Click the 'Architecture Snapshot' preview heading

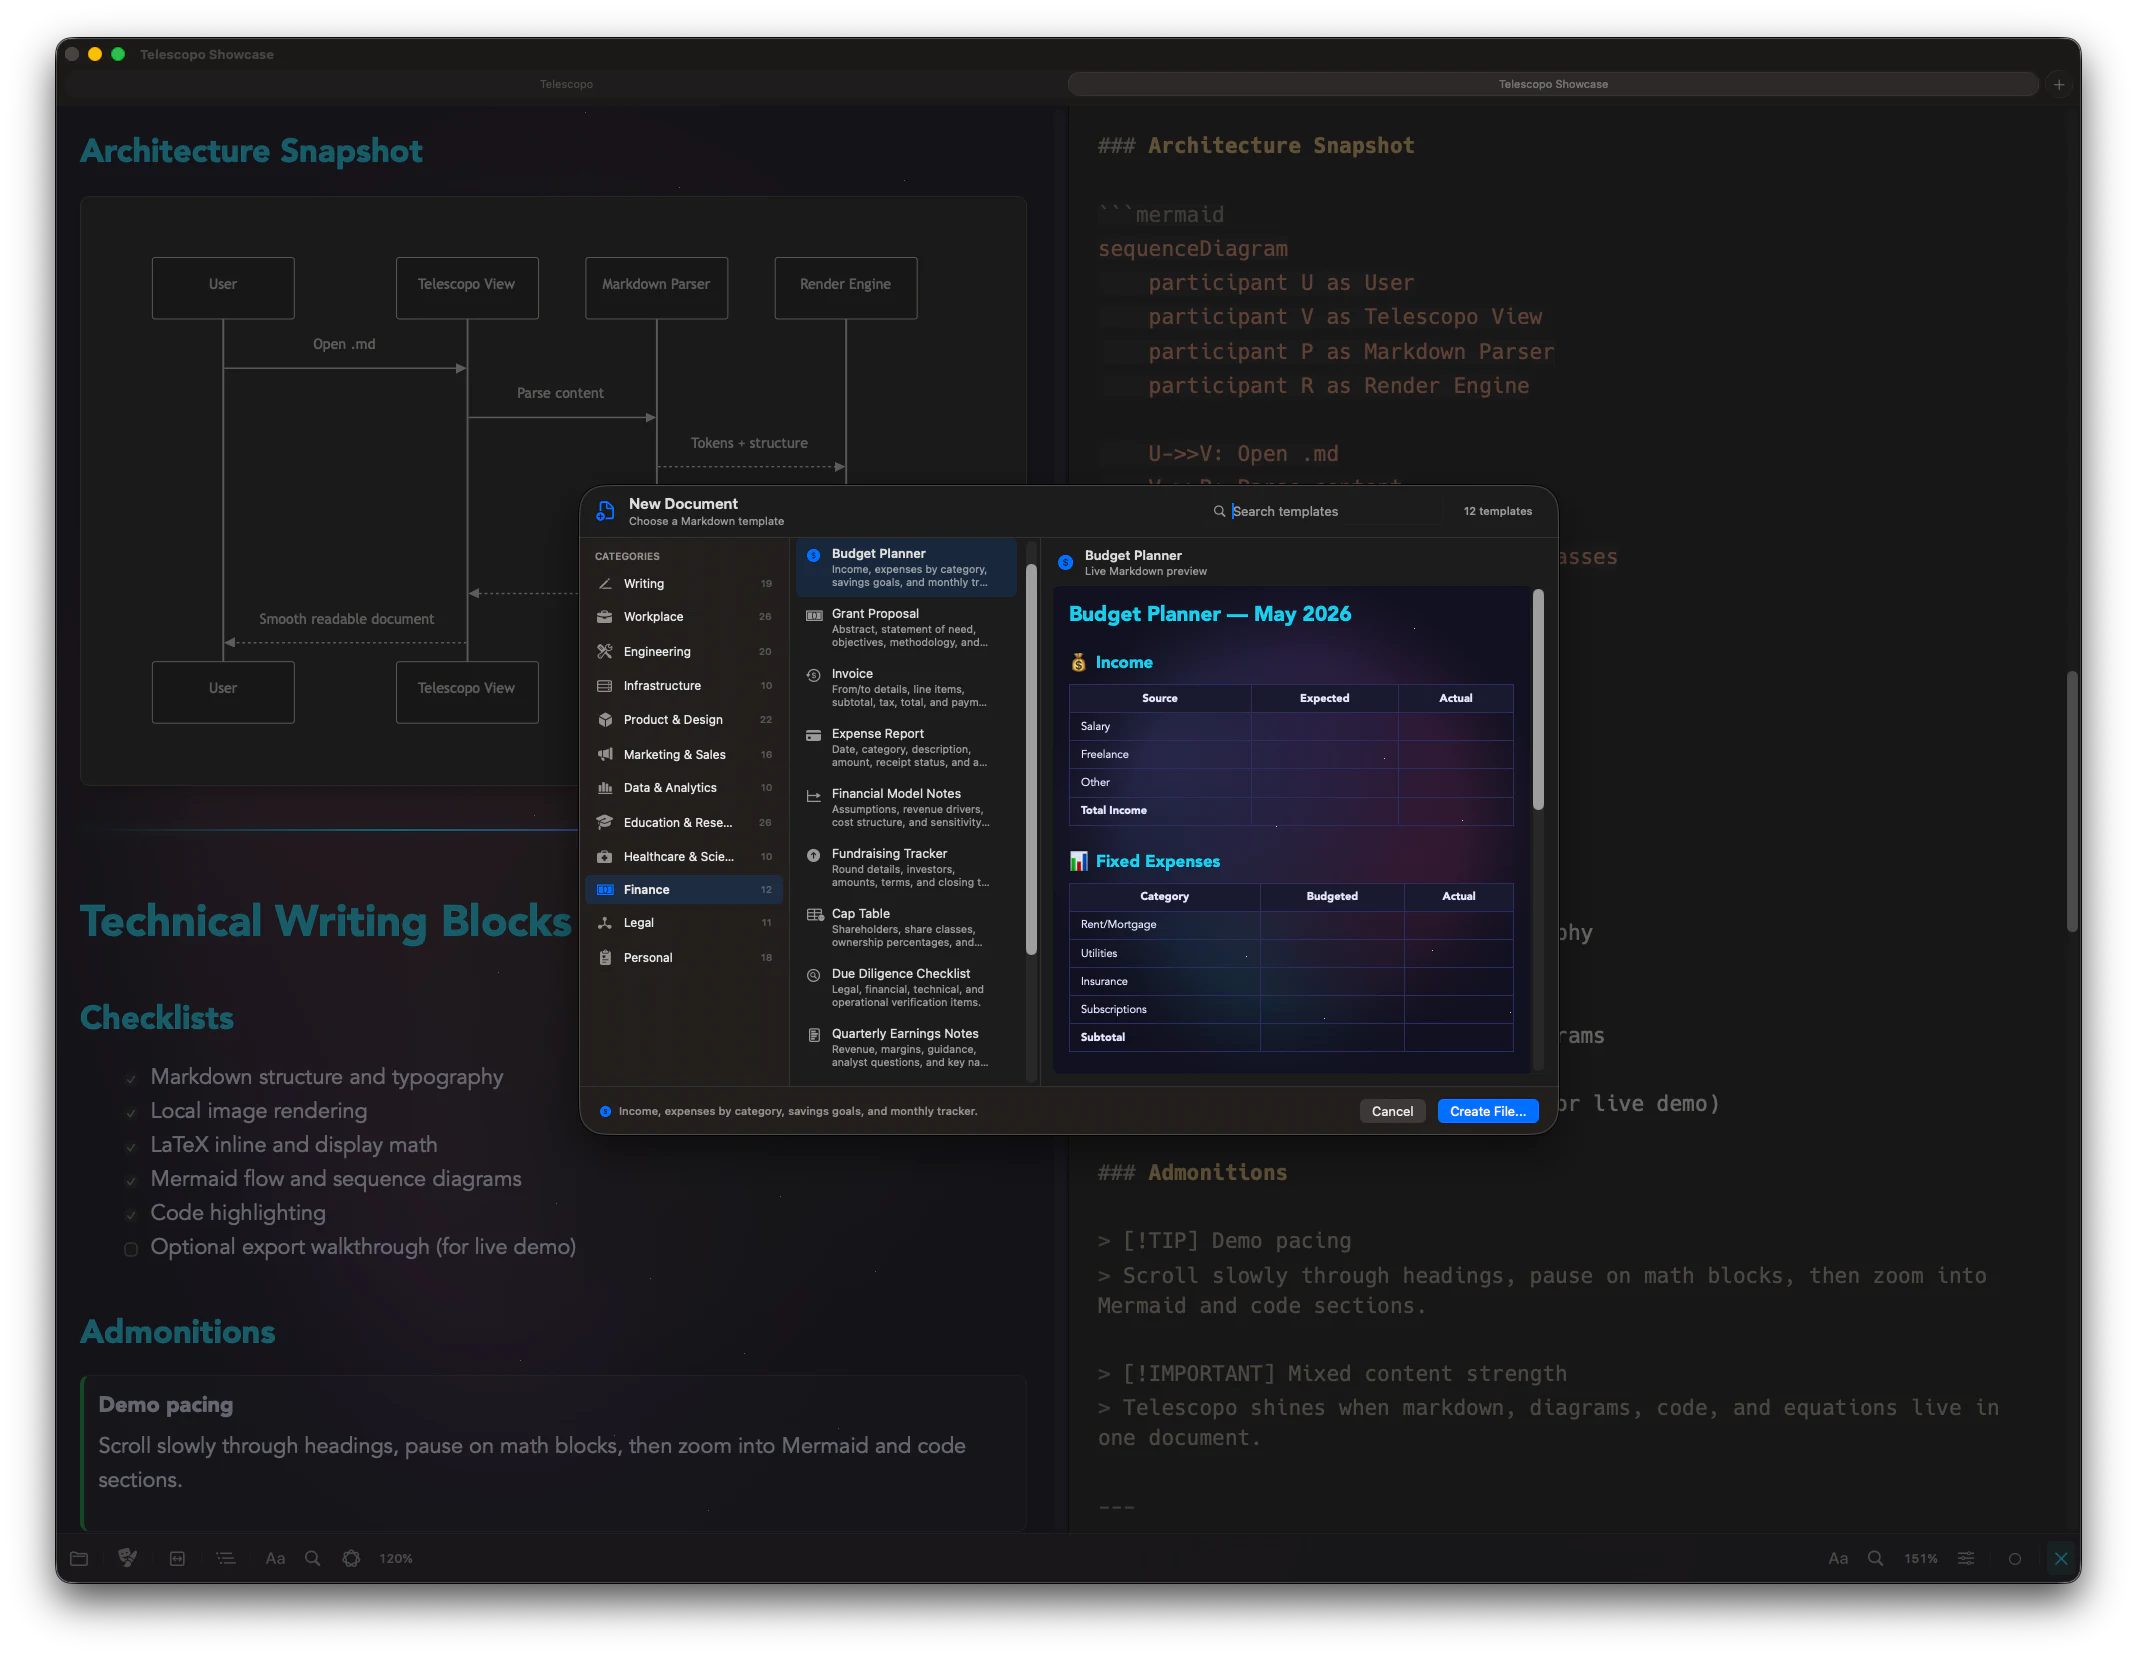pos(251,151)
